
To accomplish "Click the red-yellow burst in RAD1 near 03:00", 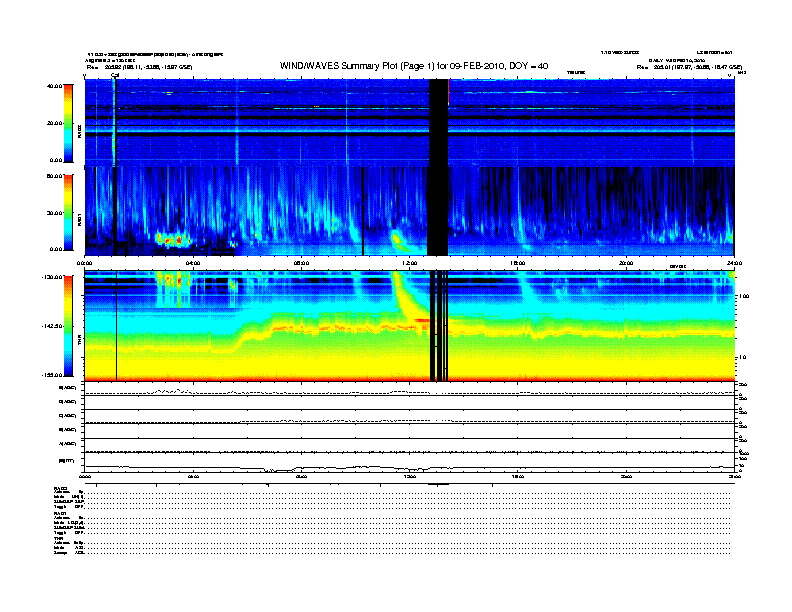I will click(x=173, y=239).
